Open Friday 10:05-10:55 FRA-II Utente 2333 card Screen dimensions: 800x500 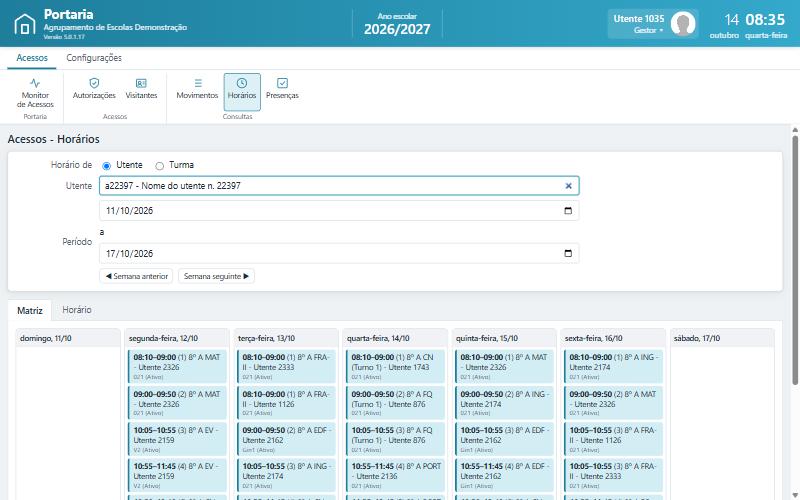click(x=613, y=476)
